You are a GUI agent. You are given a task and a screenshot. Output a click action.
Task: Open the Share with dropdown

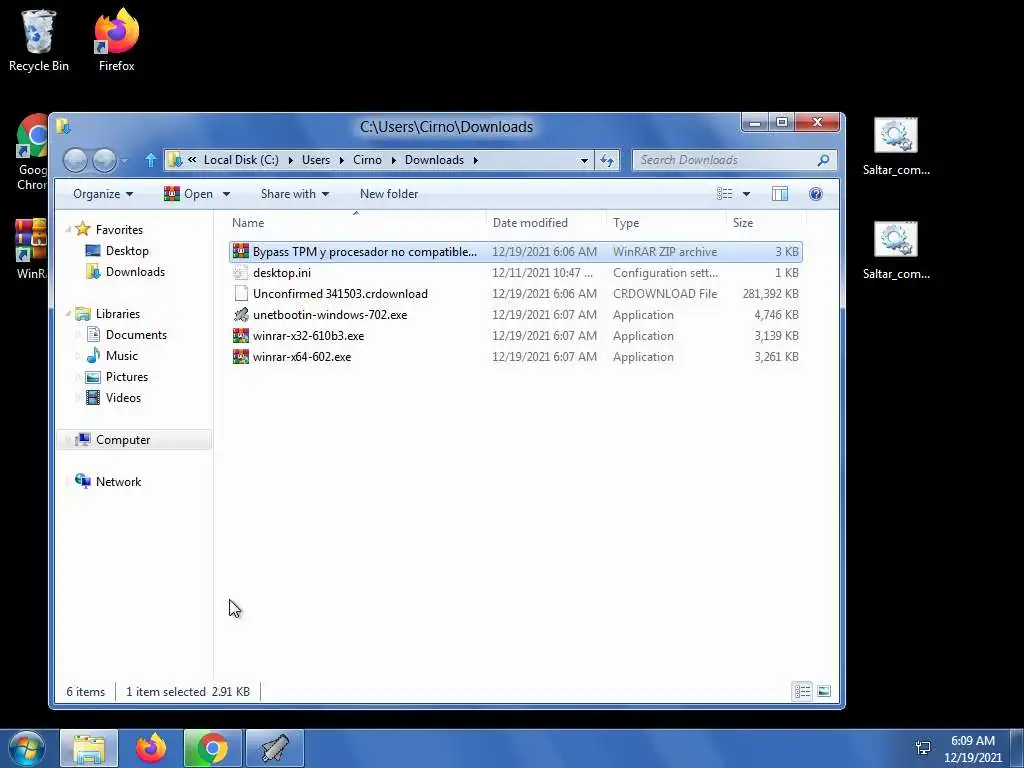pos(295,194)
